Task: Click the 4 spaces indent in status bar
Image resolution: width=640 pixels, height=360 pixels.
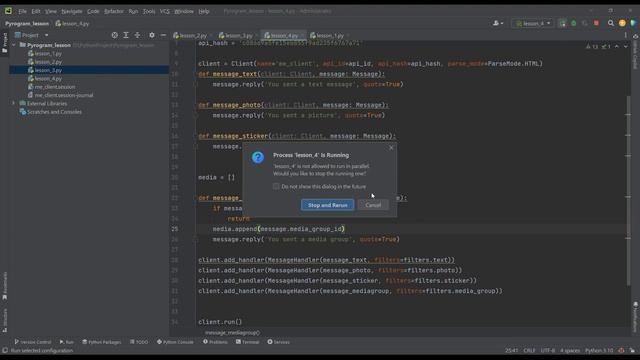Action: [x=570, y=351]
